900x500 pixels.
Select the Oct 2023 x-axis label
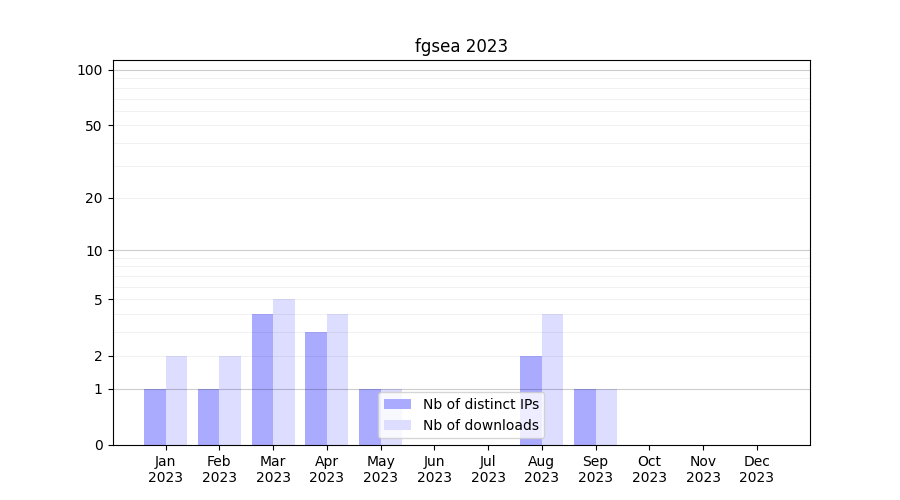649,469
